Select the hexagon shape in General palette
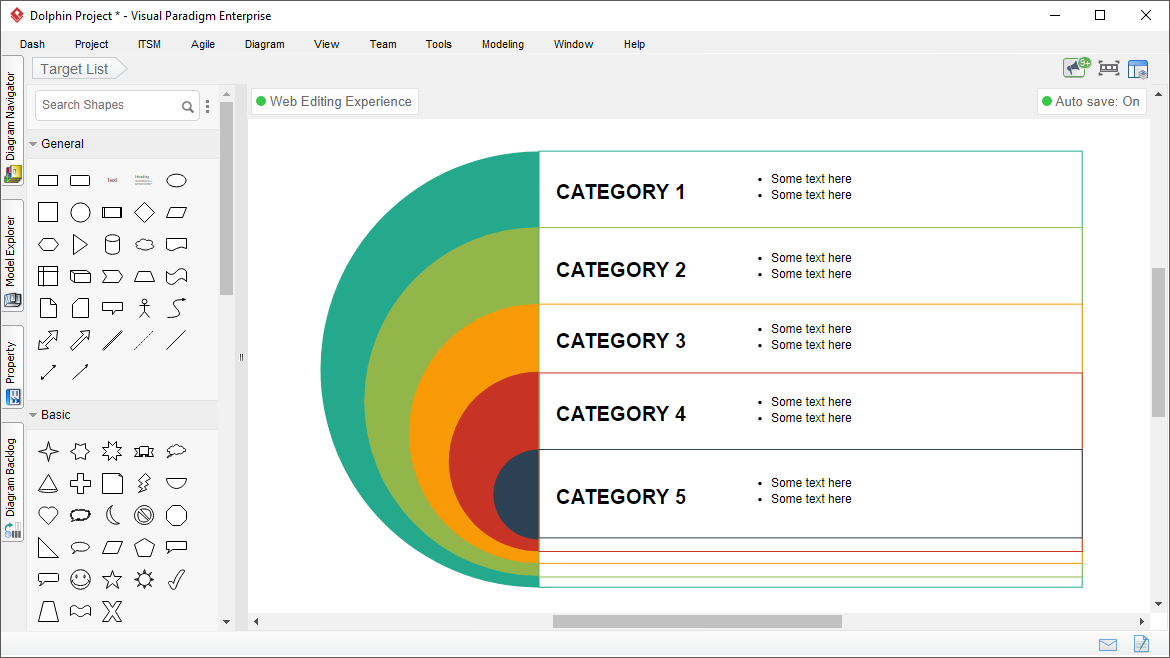The height and width of the screenshot is (658, 1170). [48, 245]
